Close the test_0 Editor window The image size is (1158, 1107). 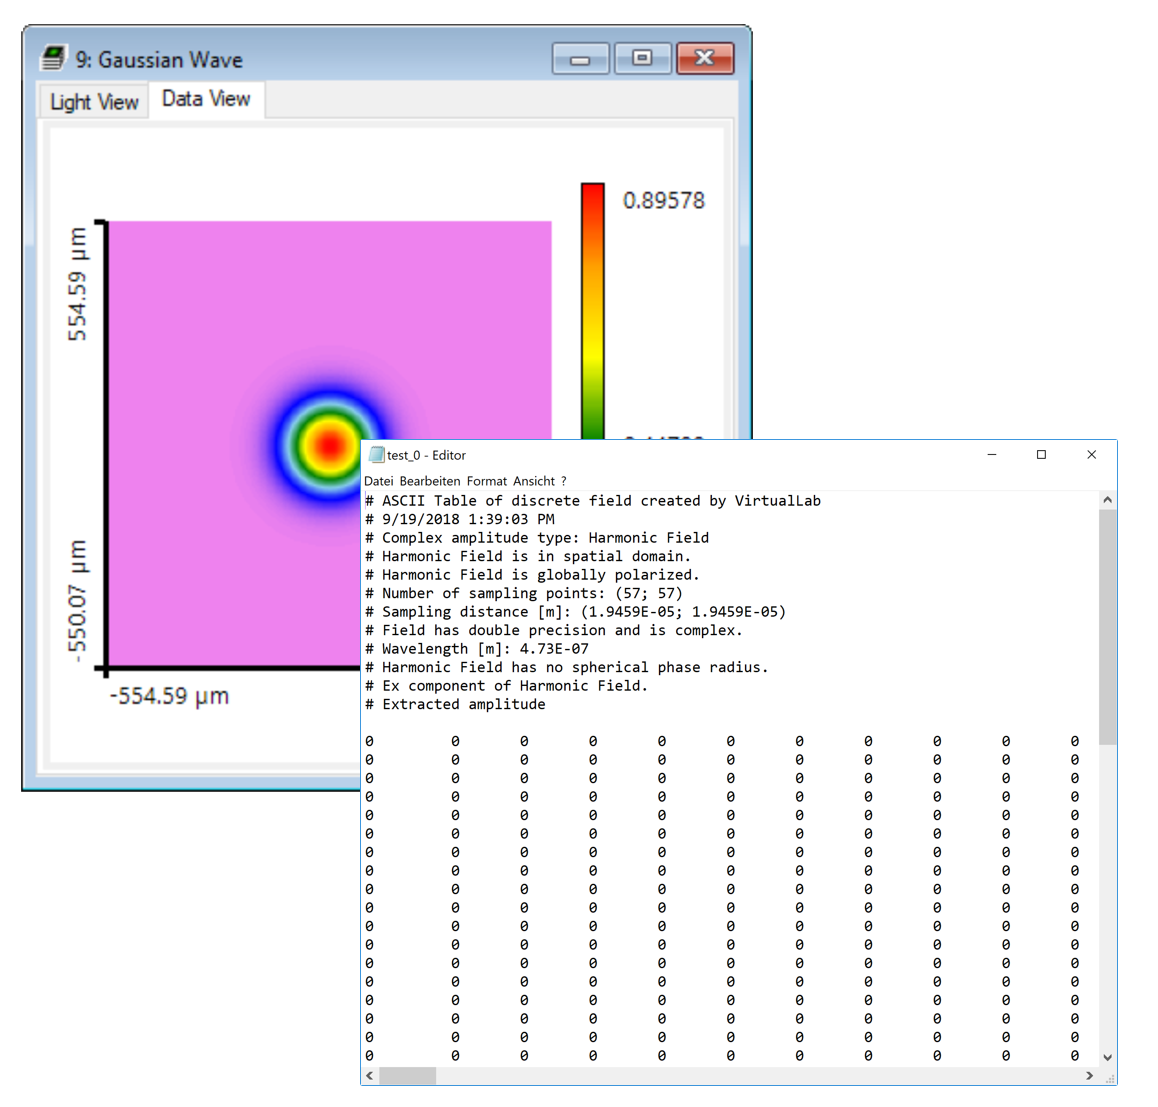[1091, 455]
